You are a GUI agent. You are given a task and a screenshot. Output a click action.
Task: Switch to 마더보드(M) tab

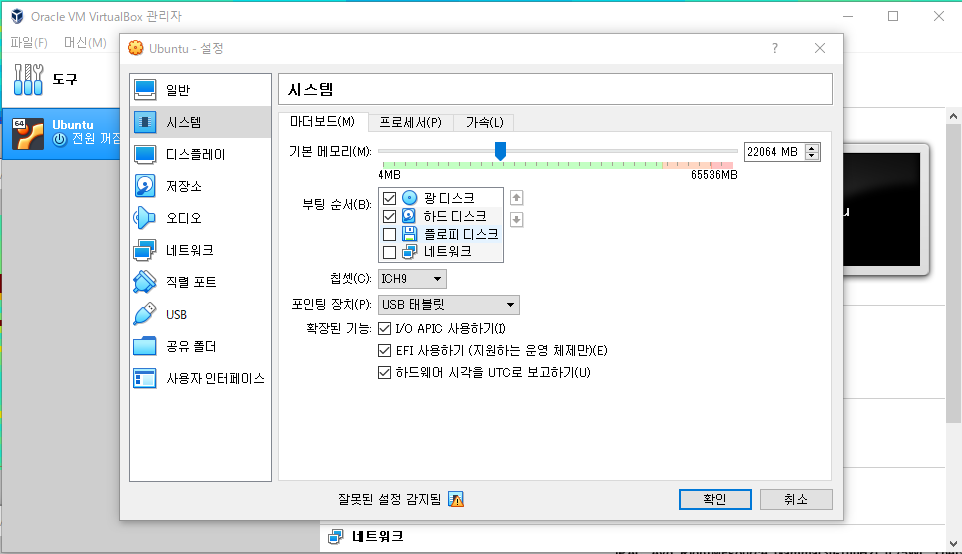323,121
